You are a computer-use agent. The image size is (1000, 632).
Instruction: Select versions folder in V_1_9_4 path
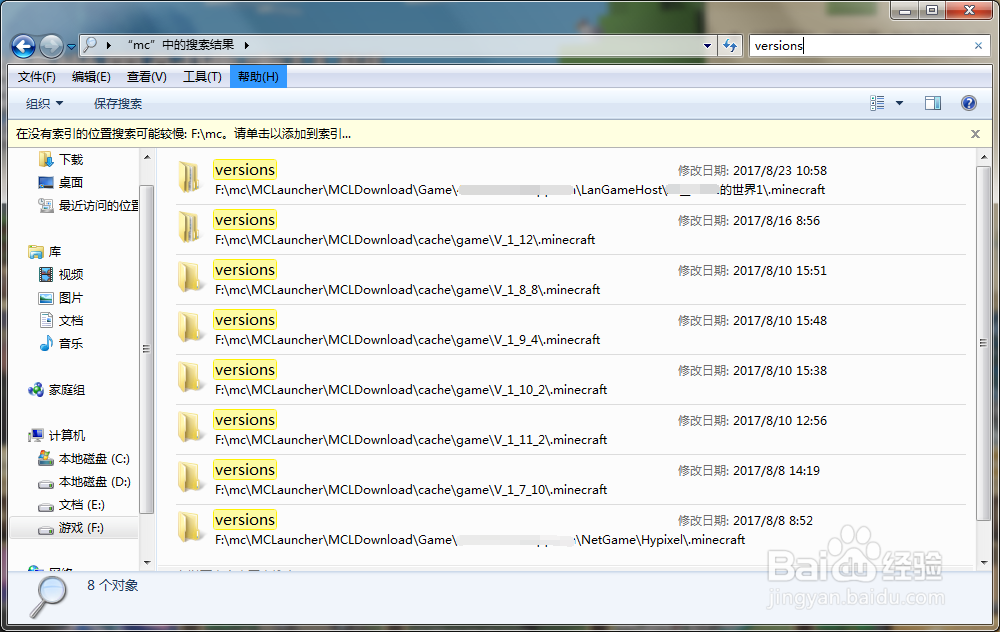[x=571, y=330]
